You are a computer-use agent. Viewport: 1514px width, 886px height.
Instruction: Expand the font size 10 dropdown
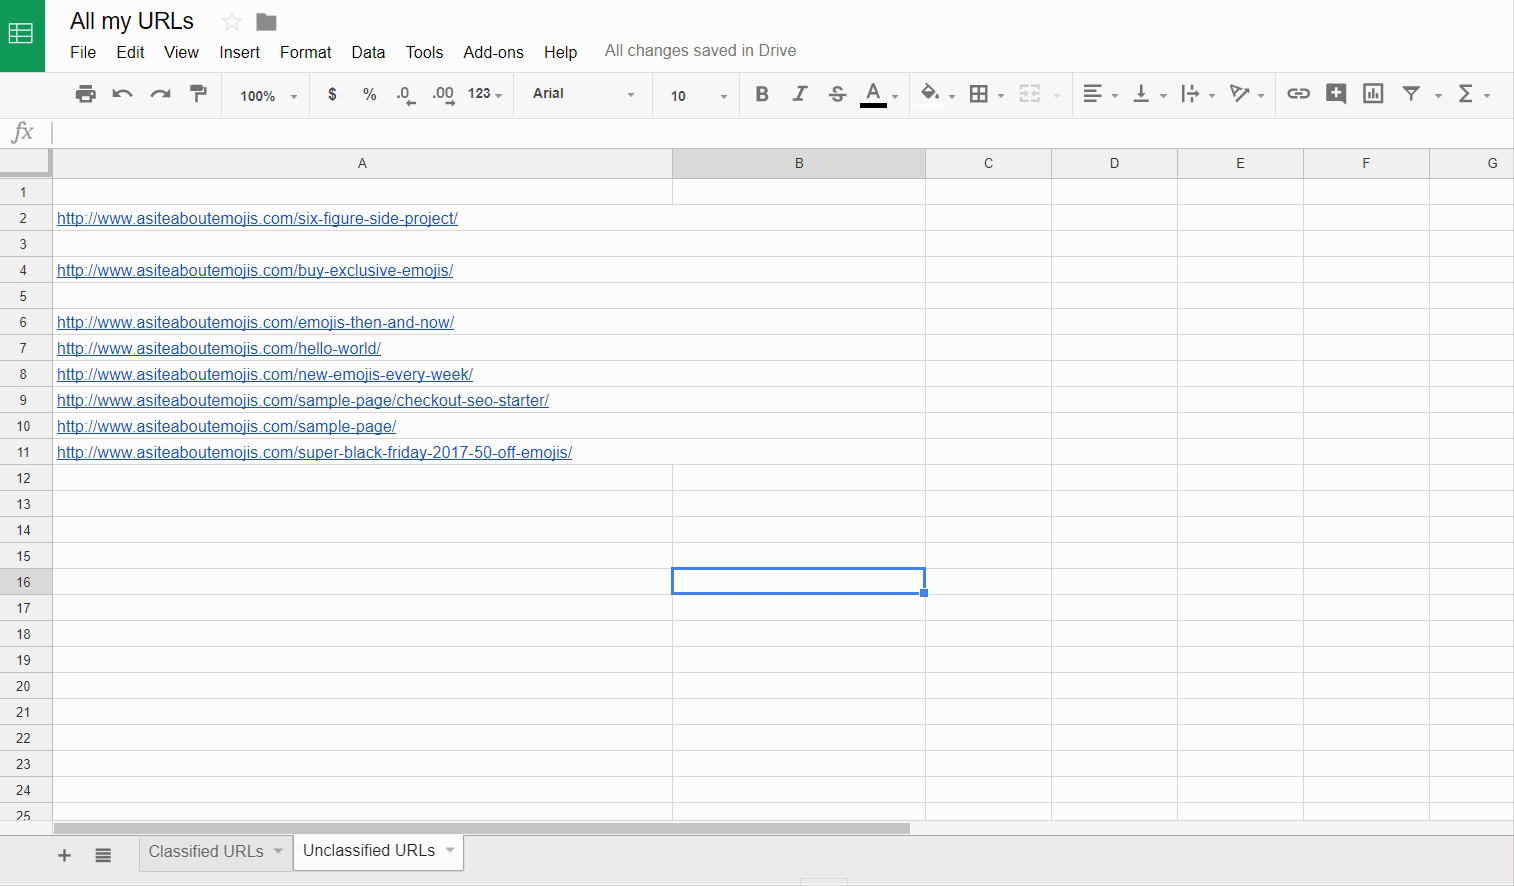[698, 96]
